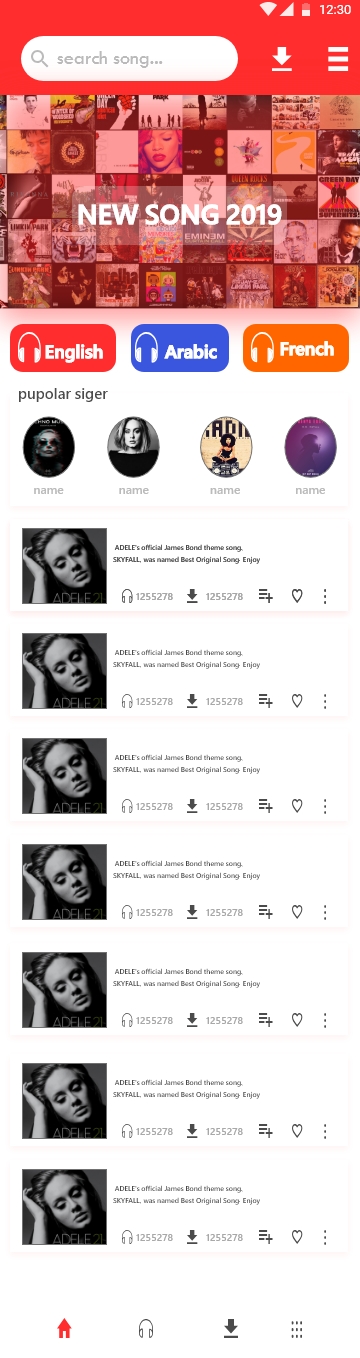This screenshot has height=1358, width=360.
Task: Open the grid apps tab in bottom bar
Action: (297, 1329)
